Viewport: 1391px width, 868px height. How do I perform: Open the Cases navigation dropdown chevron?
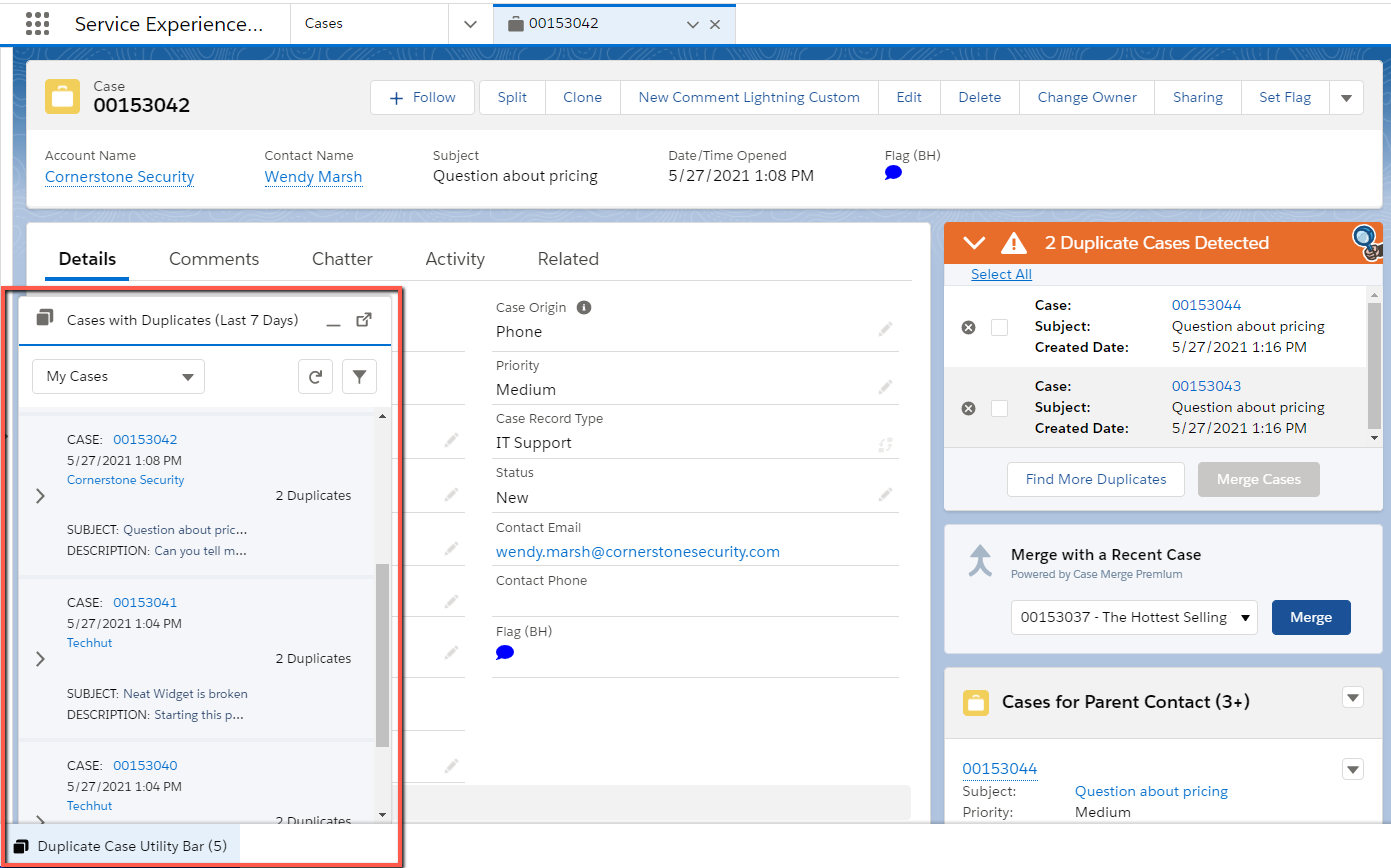click(470, 24)
